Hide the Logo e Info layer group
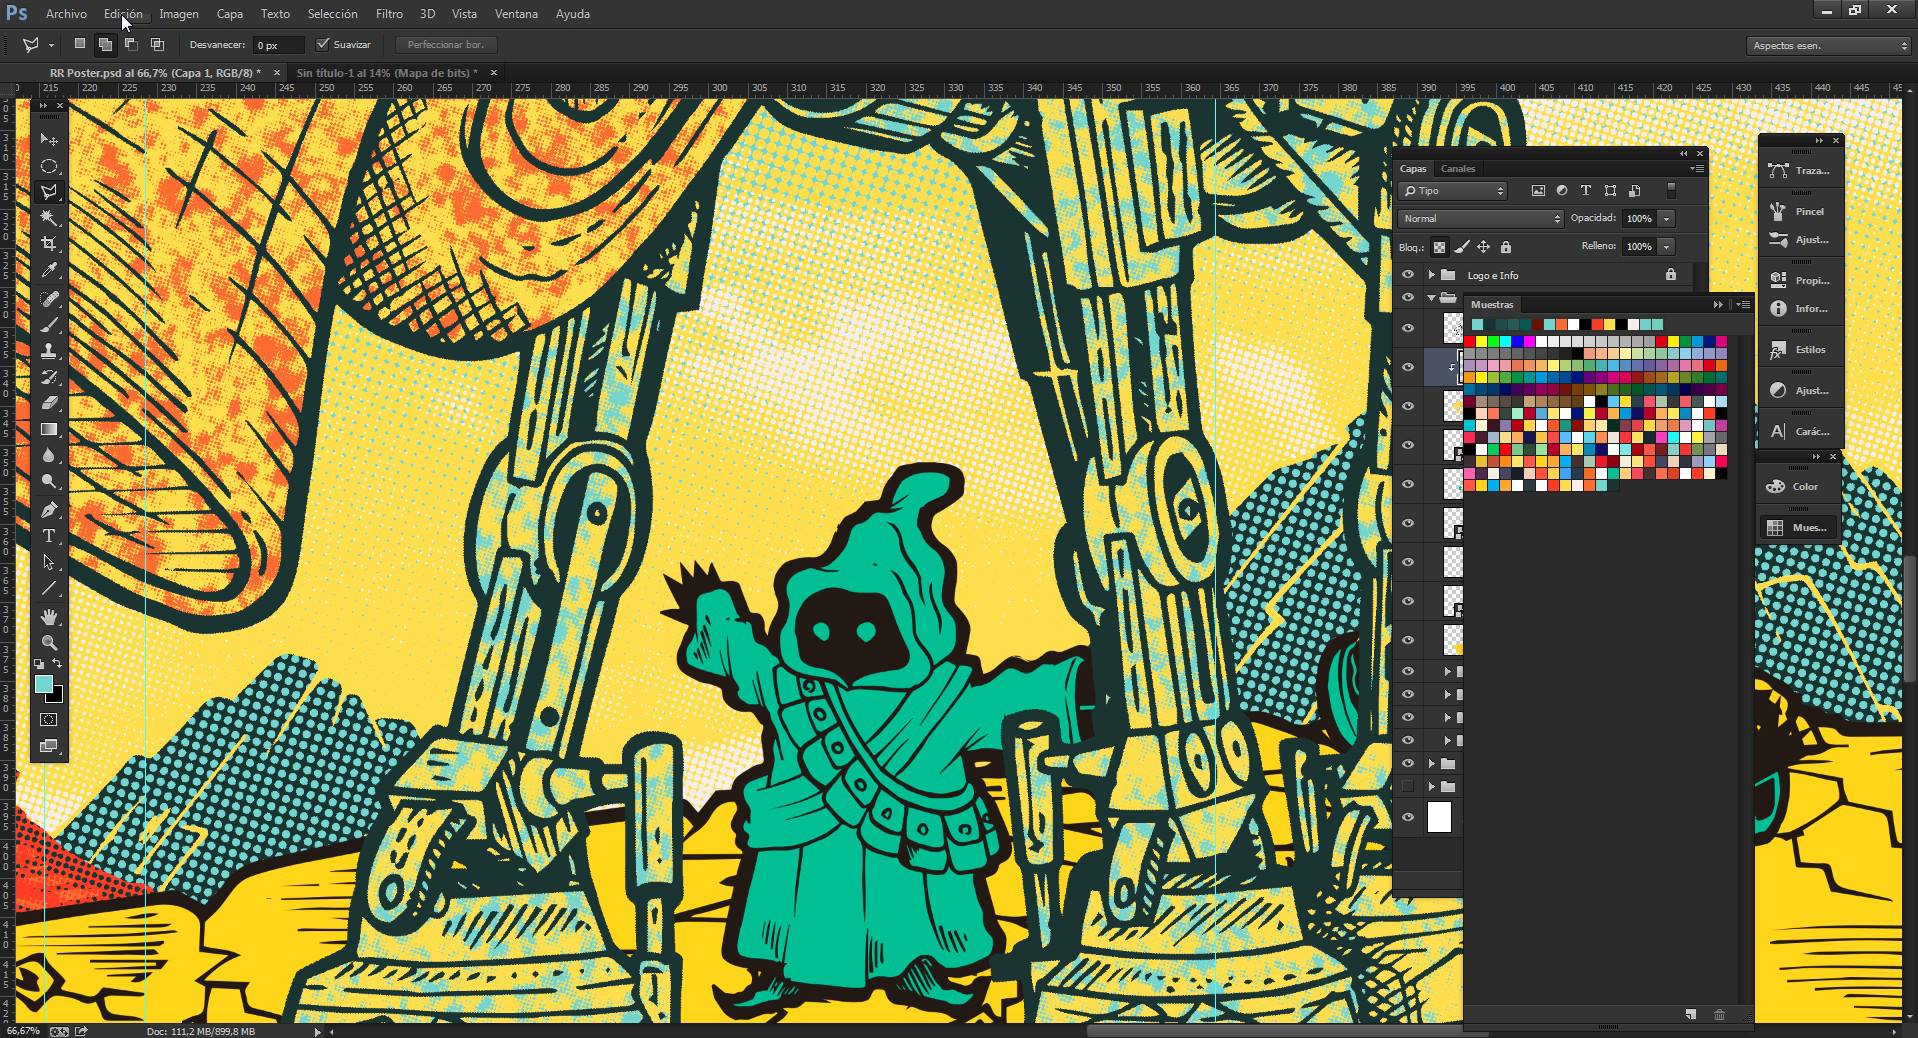1918x1038 pixels. point(1408,275)
